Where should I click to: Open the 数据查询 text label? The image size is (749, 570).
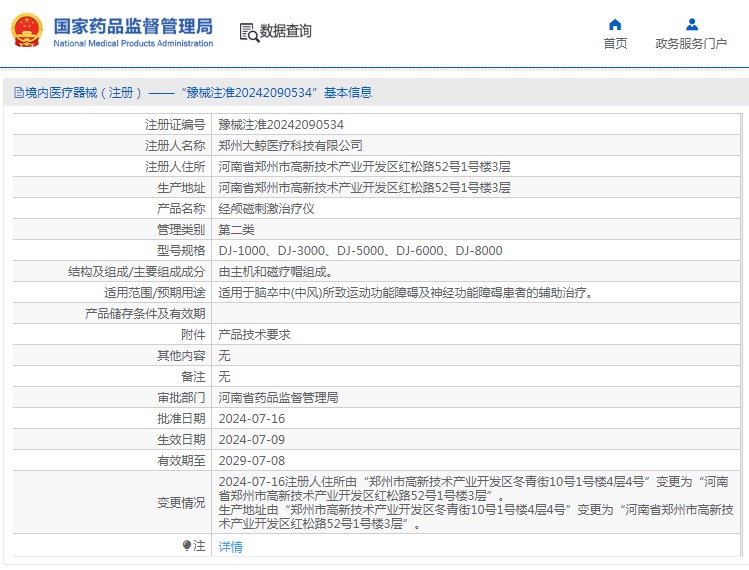[x=286, y=32]
